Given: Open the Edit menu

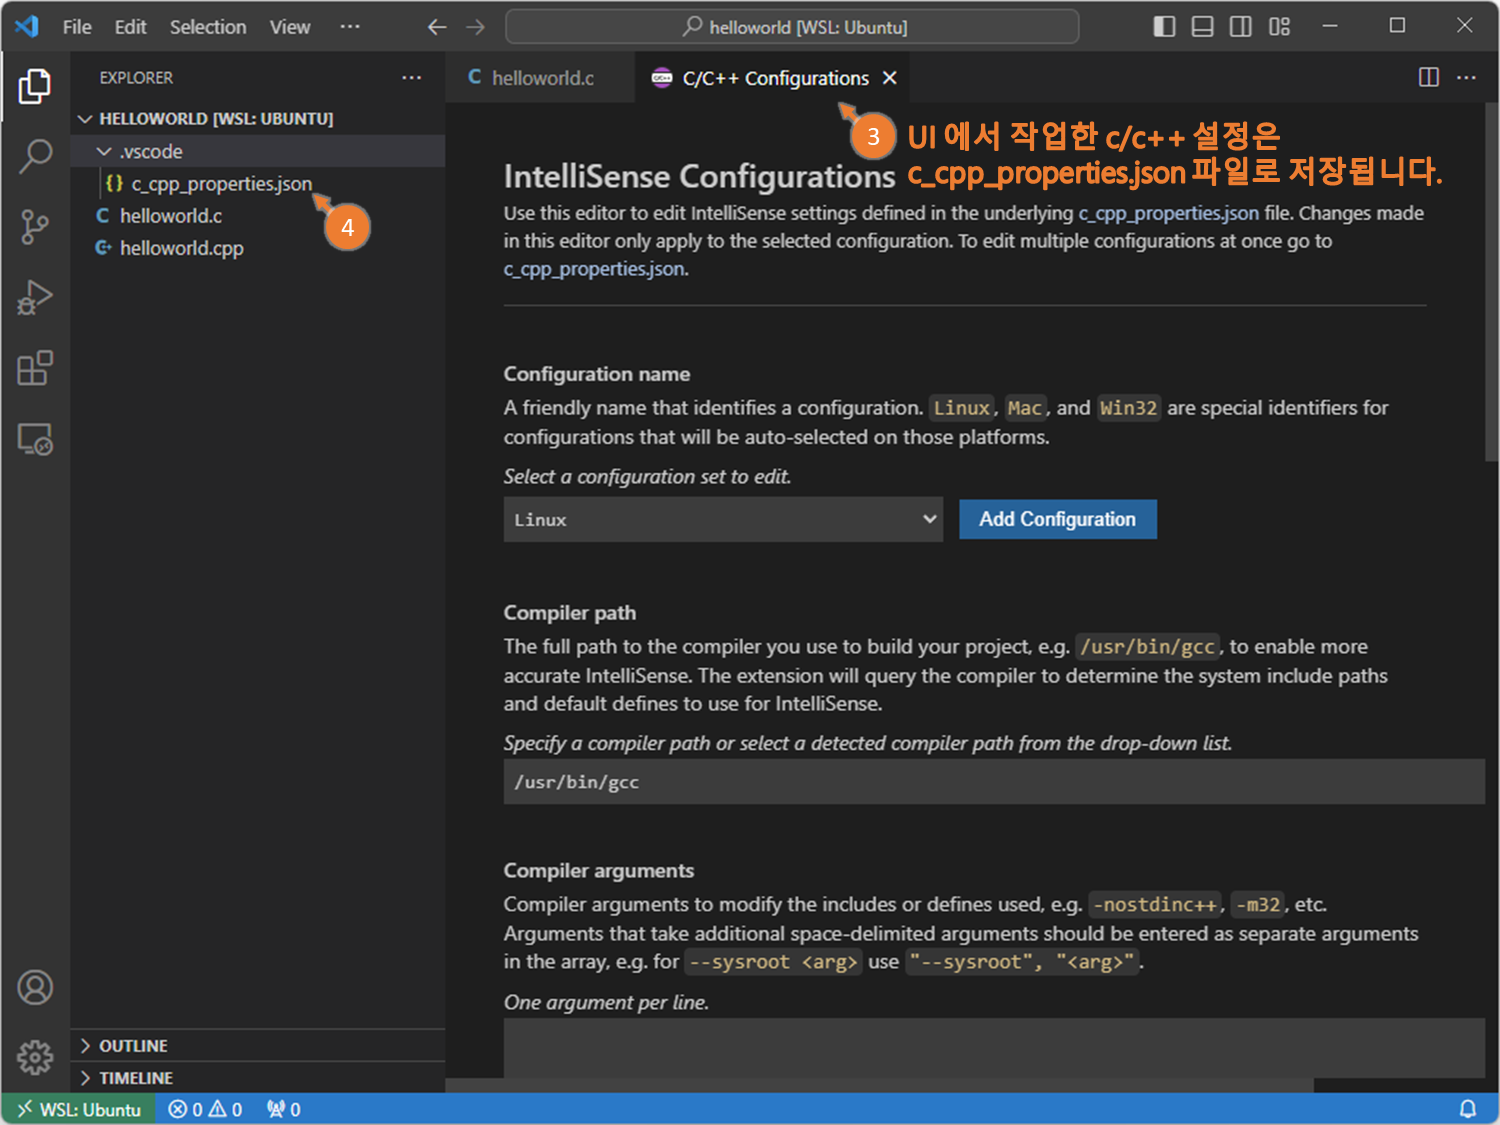Looking at the screenshot, I should [130, 27].
